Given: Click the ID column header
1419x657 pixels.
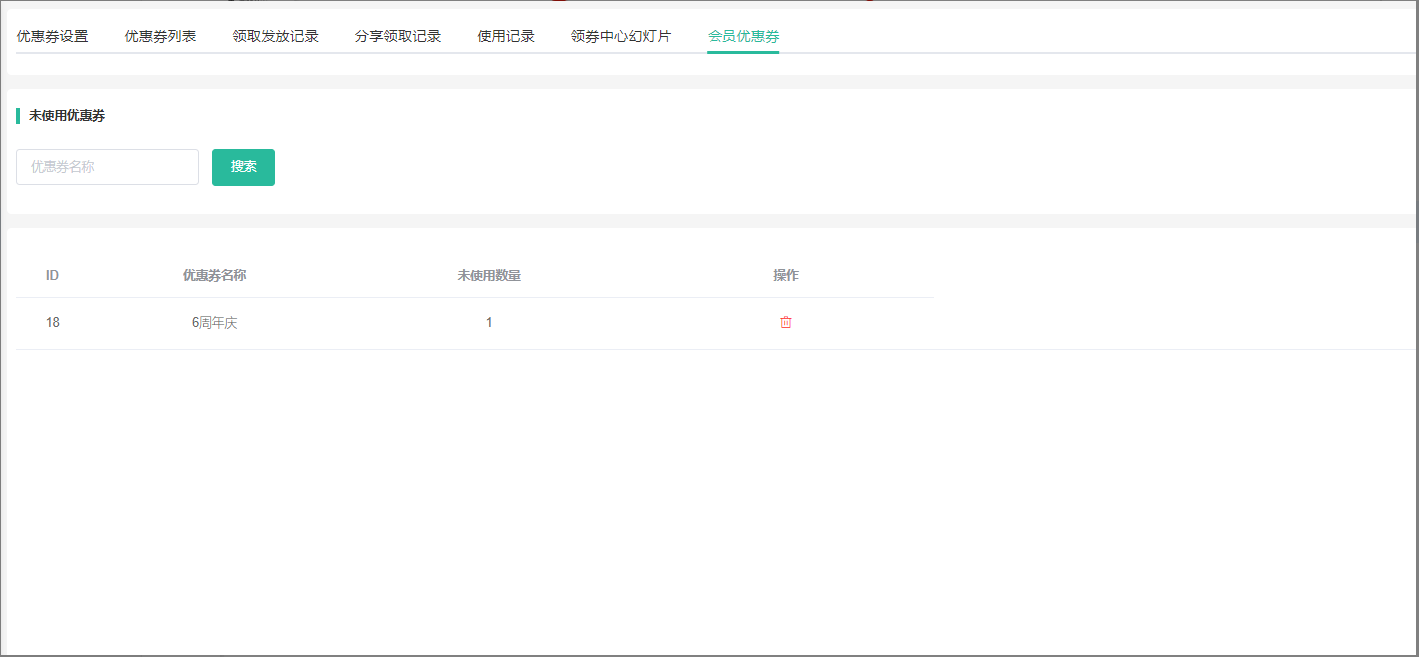Looking at the screenshot, I should coord(52,275).
